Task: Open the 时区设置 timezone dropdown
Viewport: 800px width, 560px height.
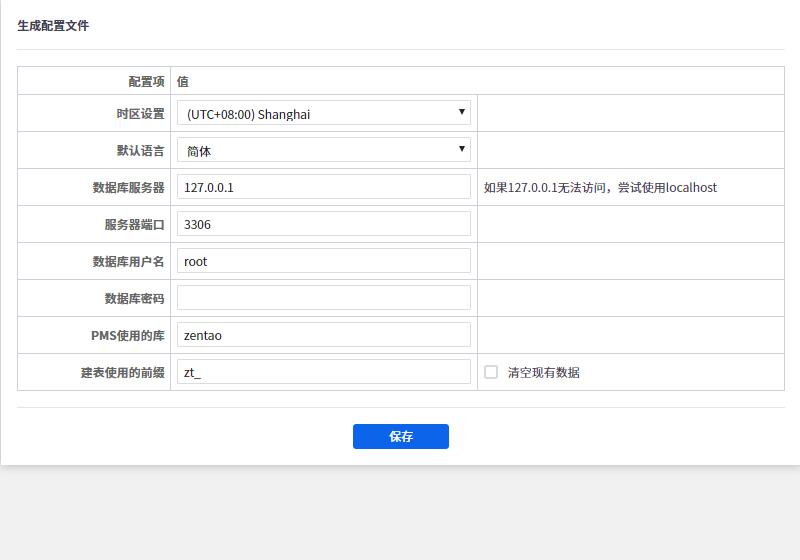Action: [323, 113]
